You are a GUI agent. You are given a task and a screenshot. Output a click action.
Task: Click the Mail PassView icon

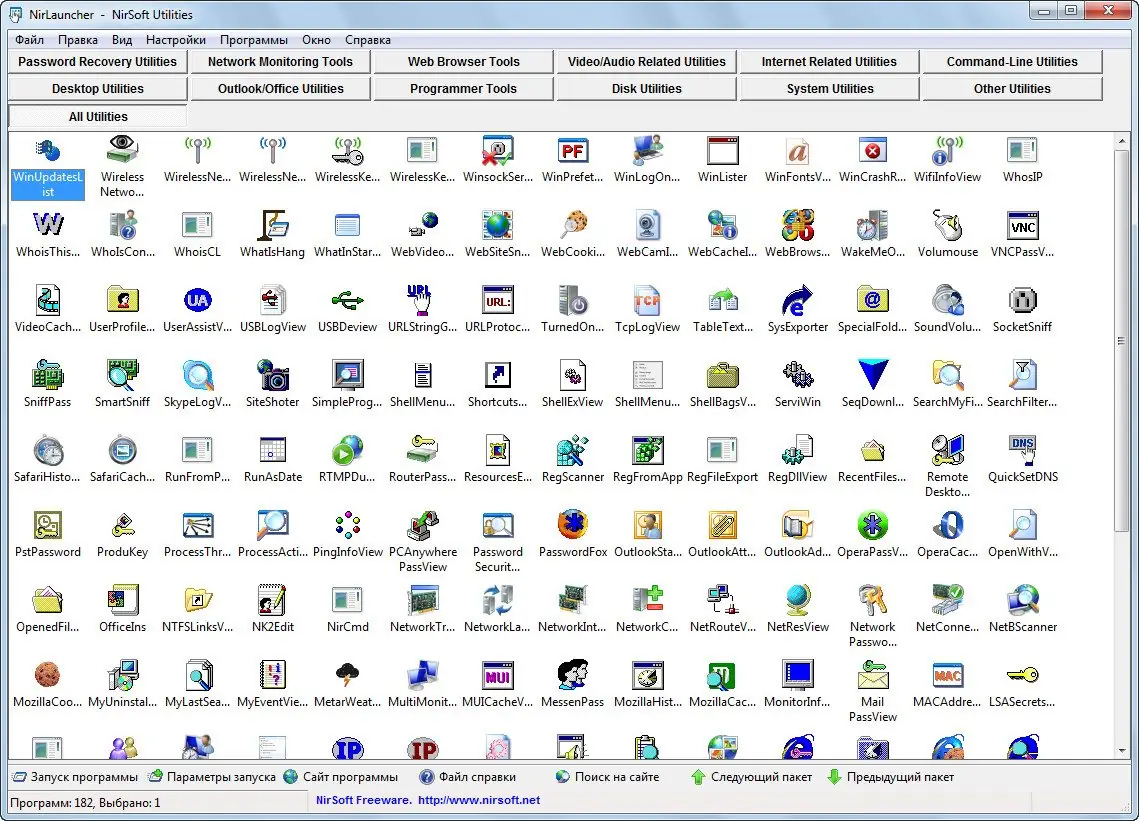(872, 675)
